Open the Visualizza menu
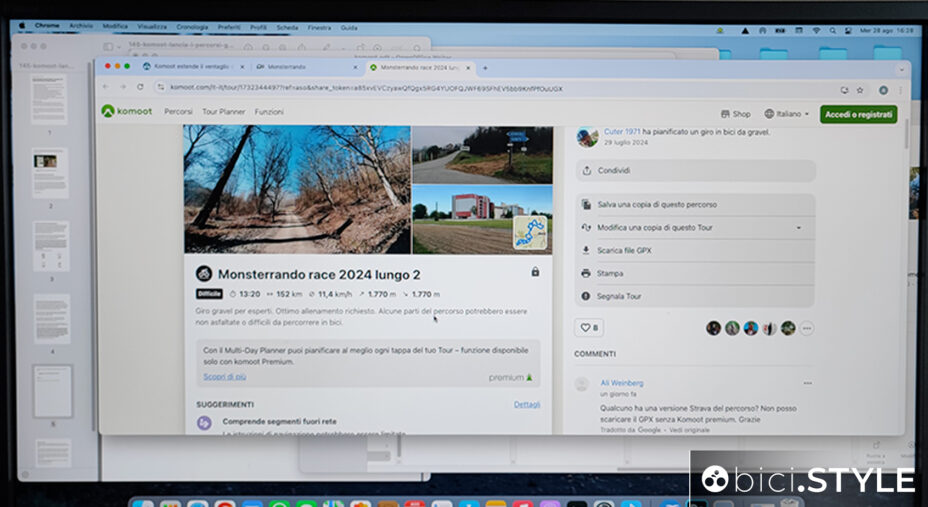 (x=152, y=27)
